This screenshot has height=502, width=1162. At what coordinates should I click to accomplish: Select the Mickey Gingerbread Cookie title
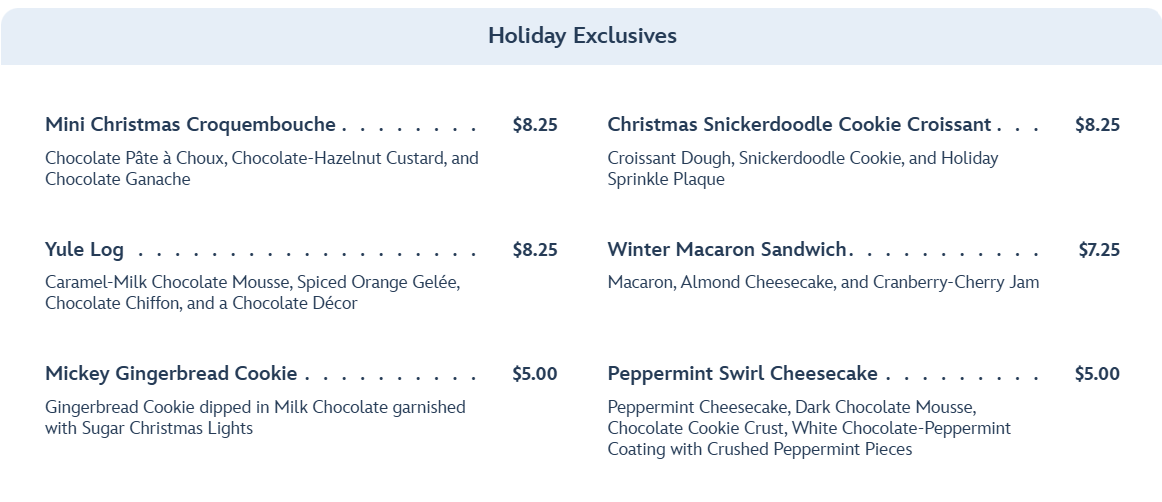point(171,374)
